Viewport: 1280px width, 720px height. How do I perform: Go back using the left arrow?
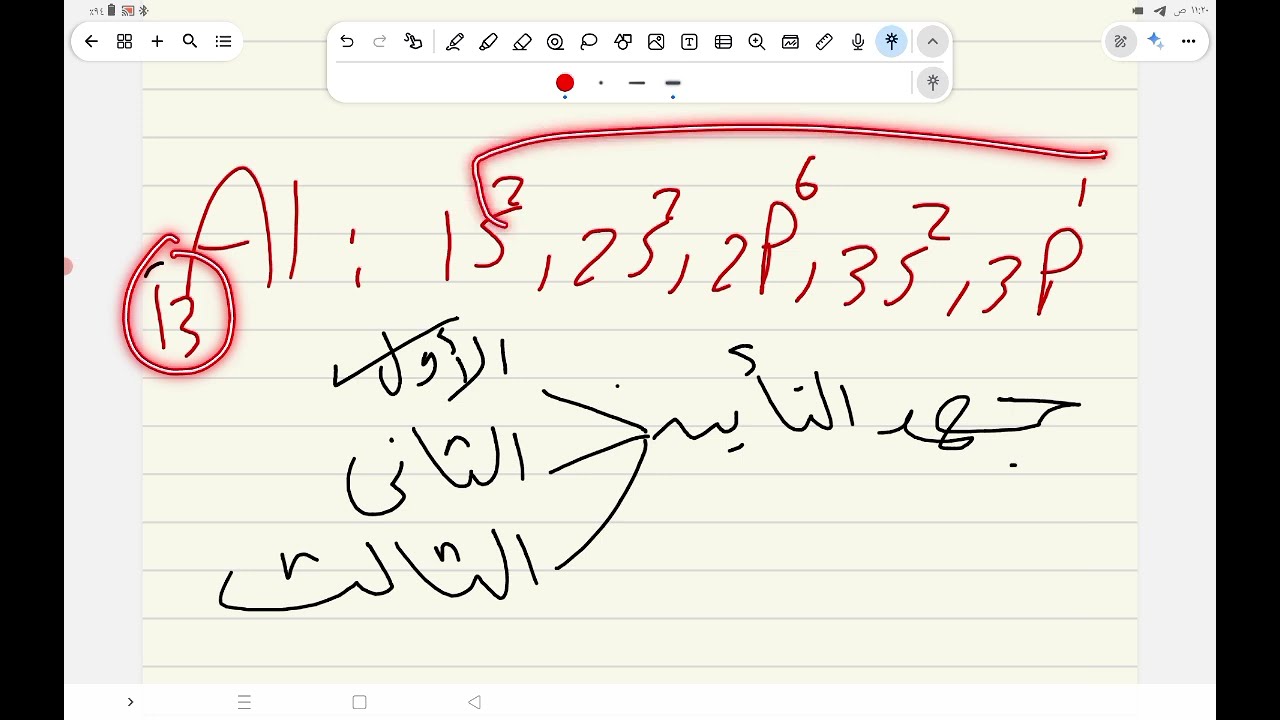coord(91,41)
